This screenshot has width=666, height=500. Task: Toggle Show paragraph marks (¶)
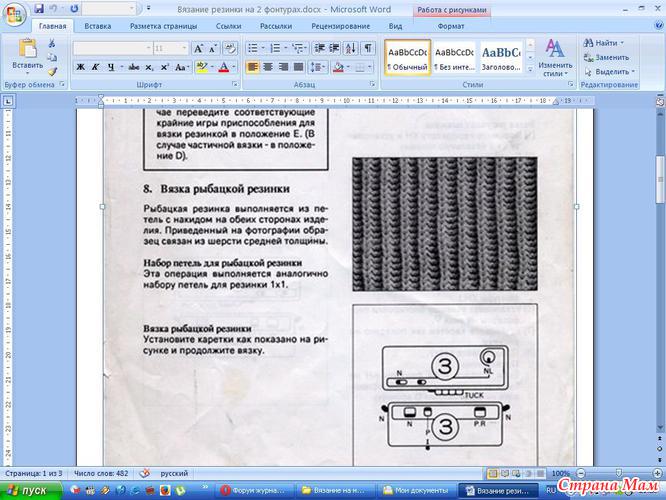368,48
